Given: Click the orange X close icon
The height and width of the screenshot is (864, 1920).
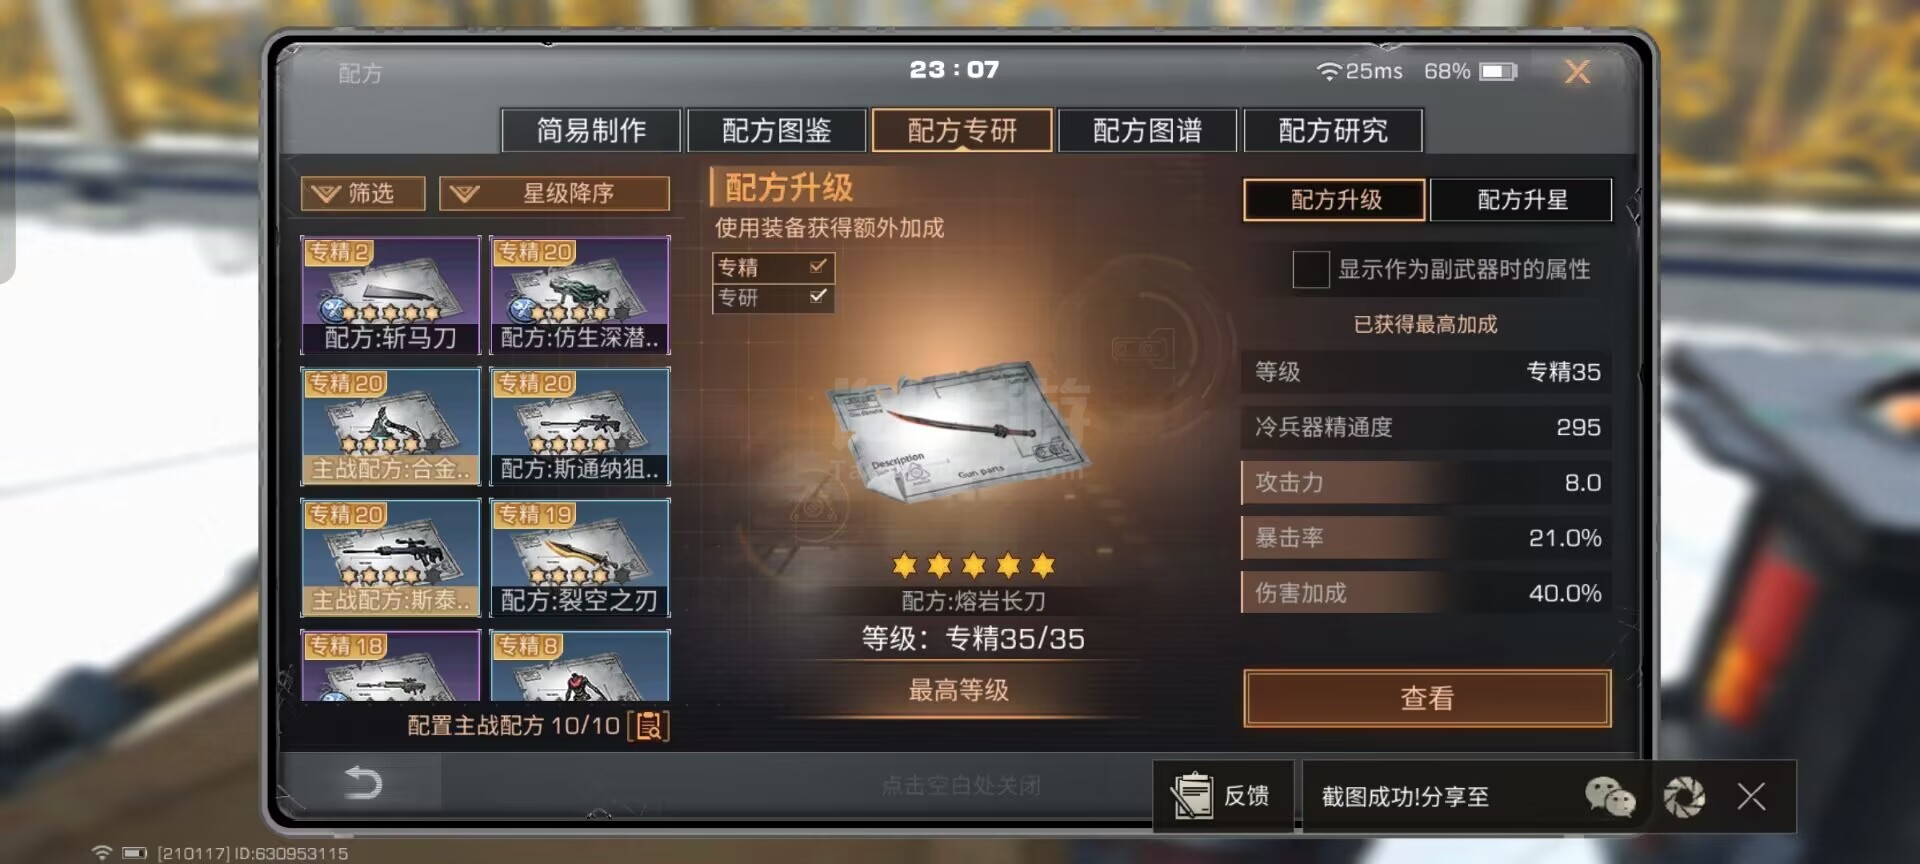Looking at the screenshot, I should point(1577,71).
